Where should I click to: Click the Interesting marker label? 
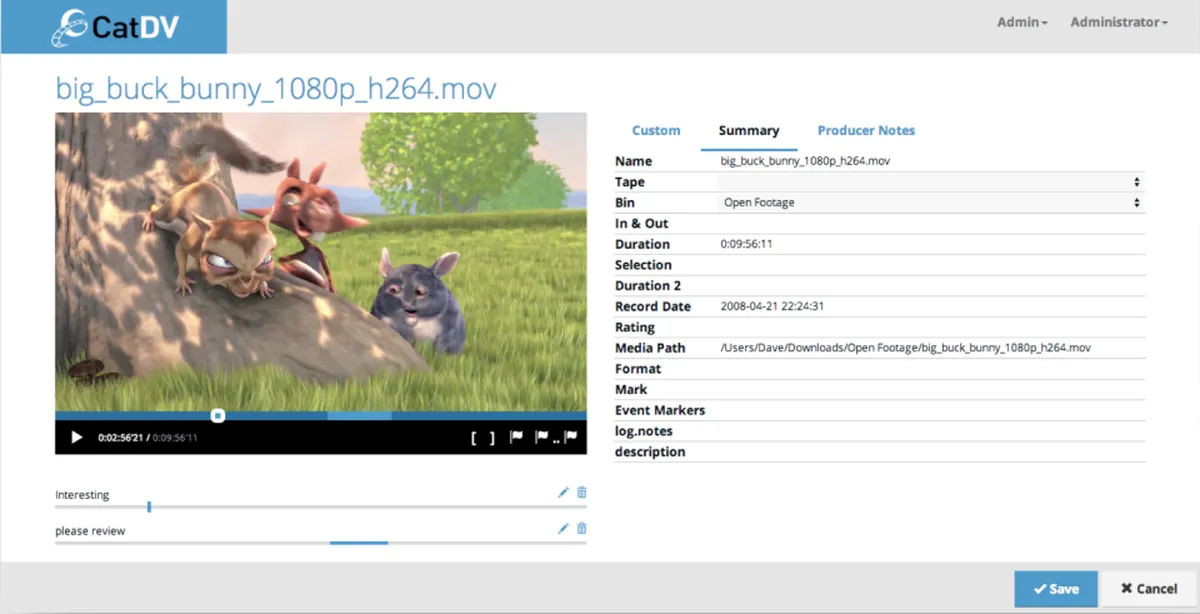(82, 495)
